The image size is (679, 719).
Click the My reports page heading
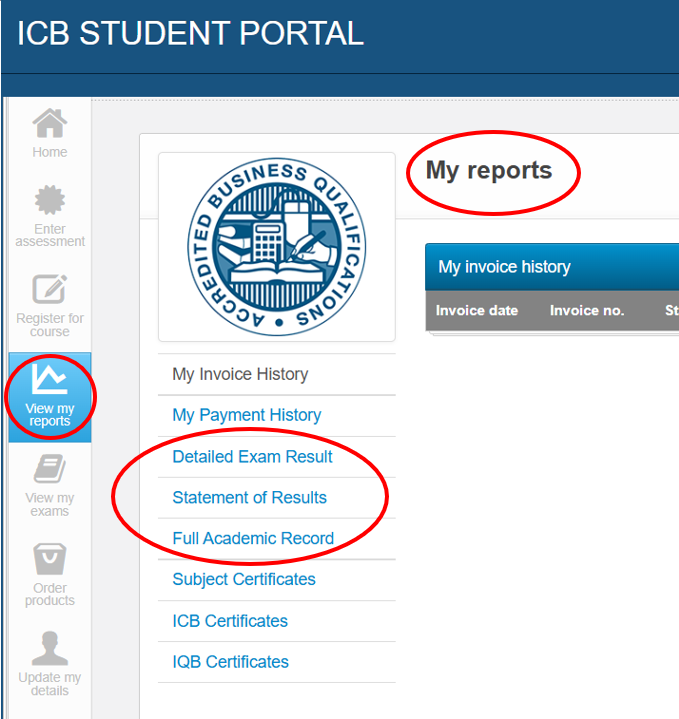tap(489, 171)
